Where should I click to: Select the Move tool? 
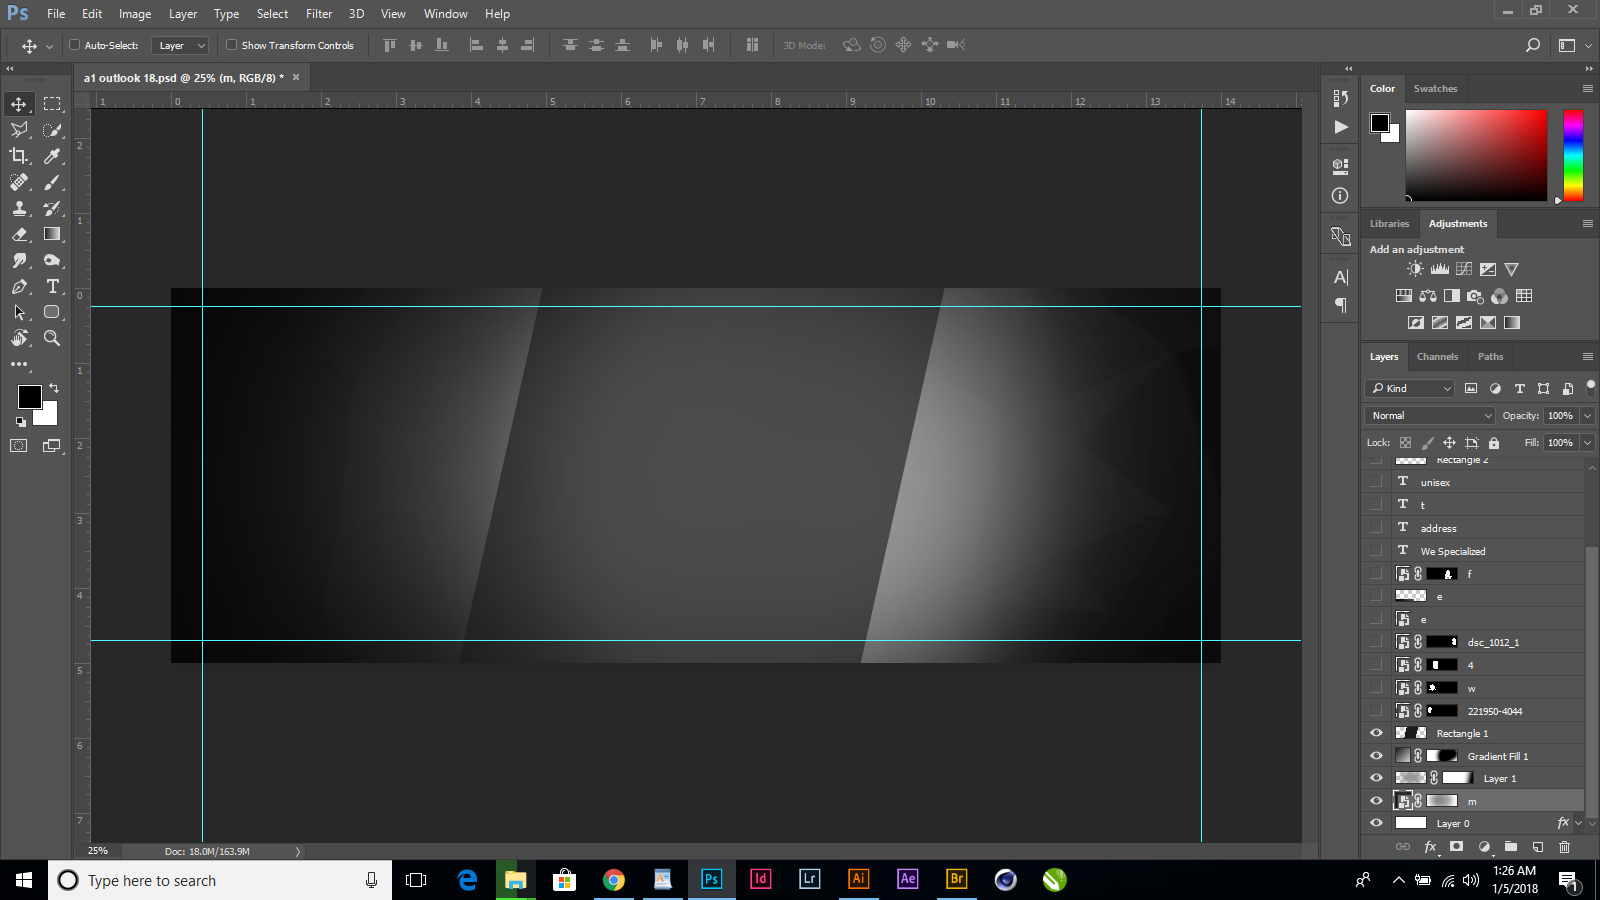pyautogui.click(x=18, y=103)
